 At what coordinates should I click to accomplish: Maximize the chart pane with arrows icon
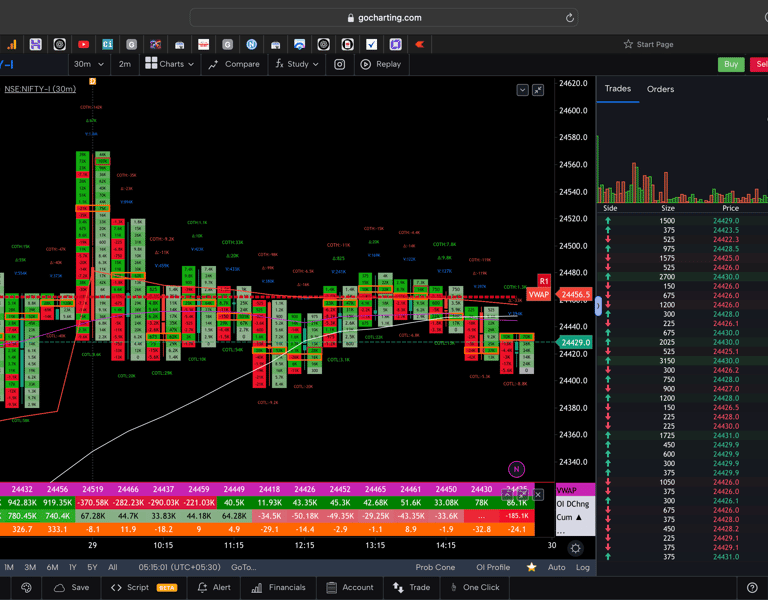(538, 90)
